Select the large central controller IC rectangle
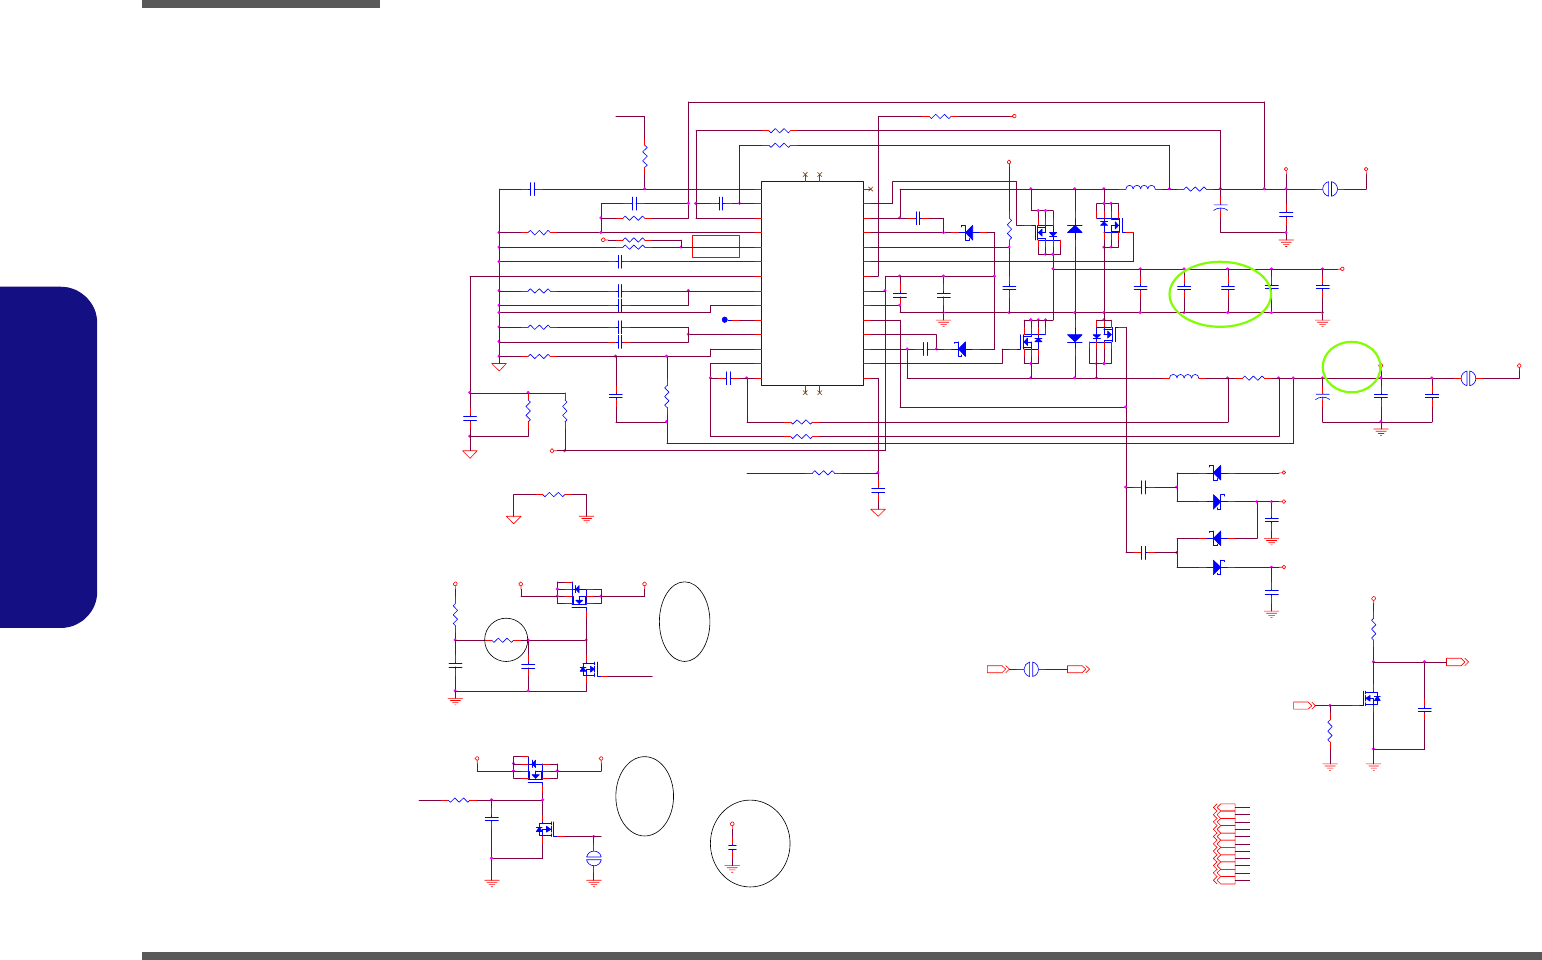 pos(812,283)
